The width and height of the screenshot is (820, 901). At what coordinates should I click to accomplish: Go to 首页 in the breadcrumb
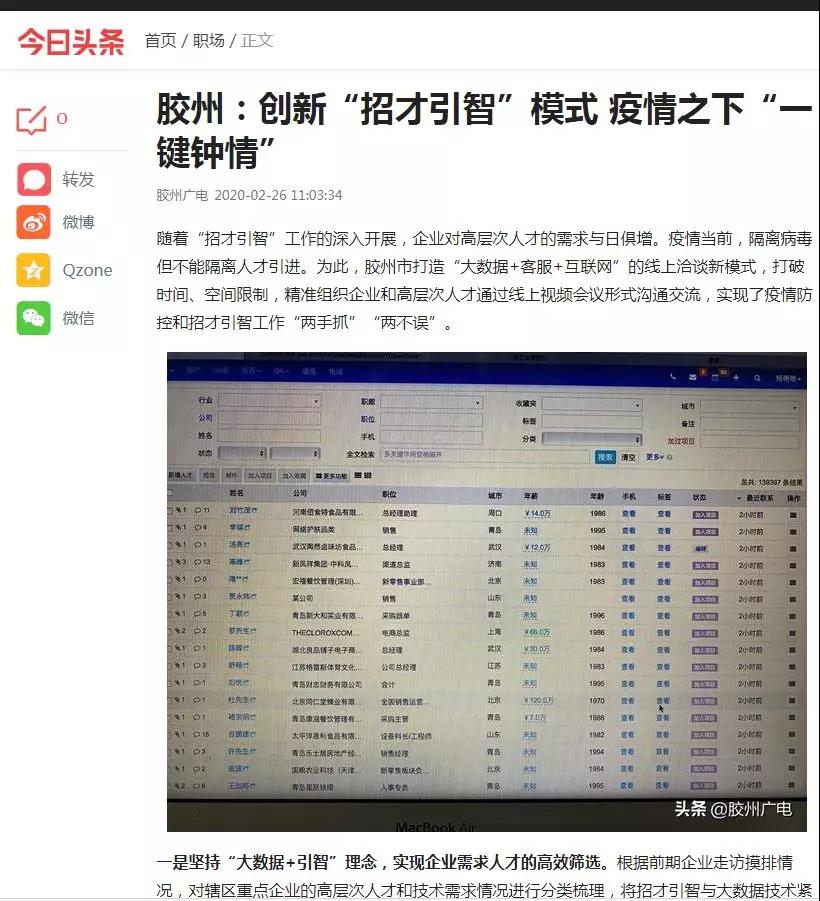[160, 41]
